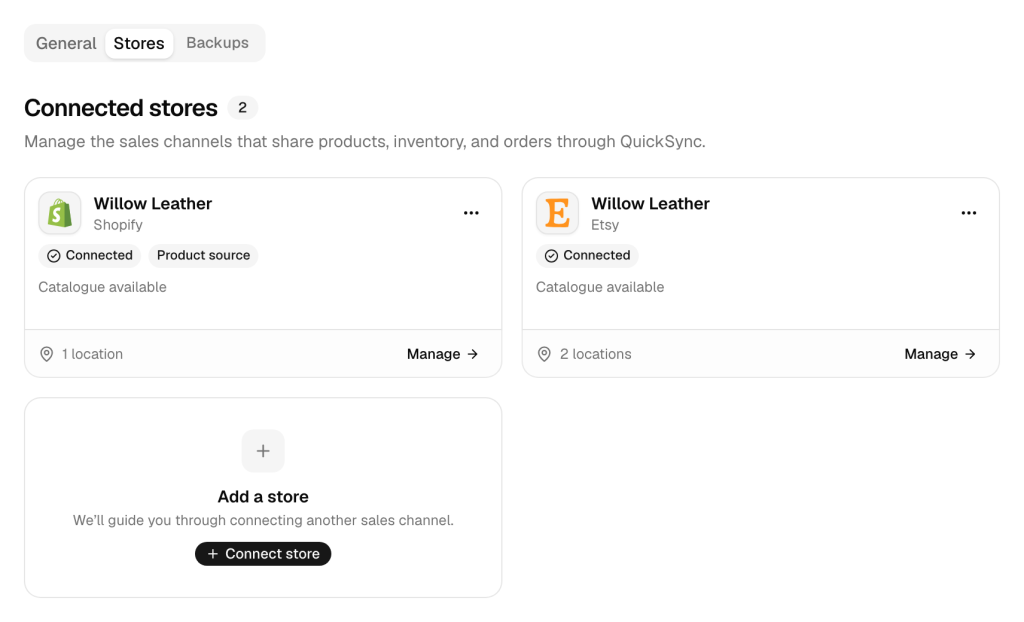Click the connected stores count badge 2
Image resolution: width=1024 pixels, height=622 pixels.
242,108
